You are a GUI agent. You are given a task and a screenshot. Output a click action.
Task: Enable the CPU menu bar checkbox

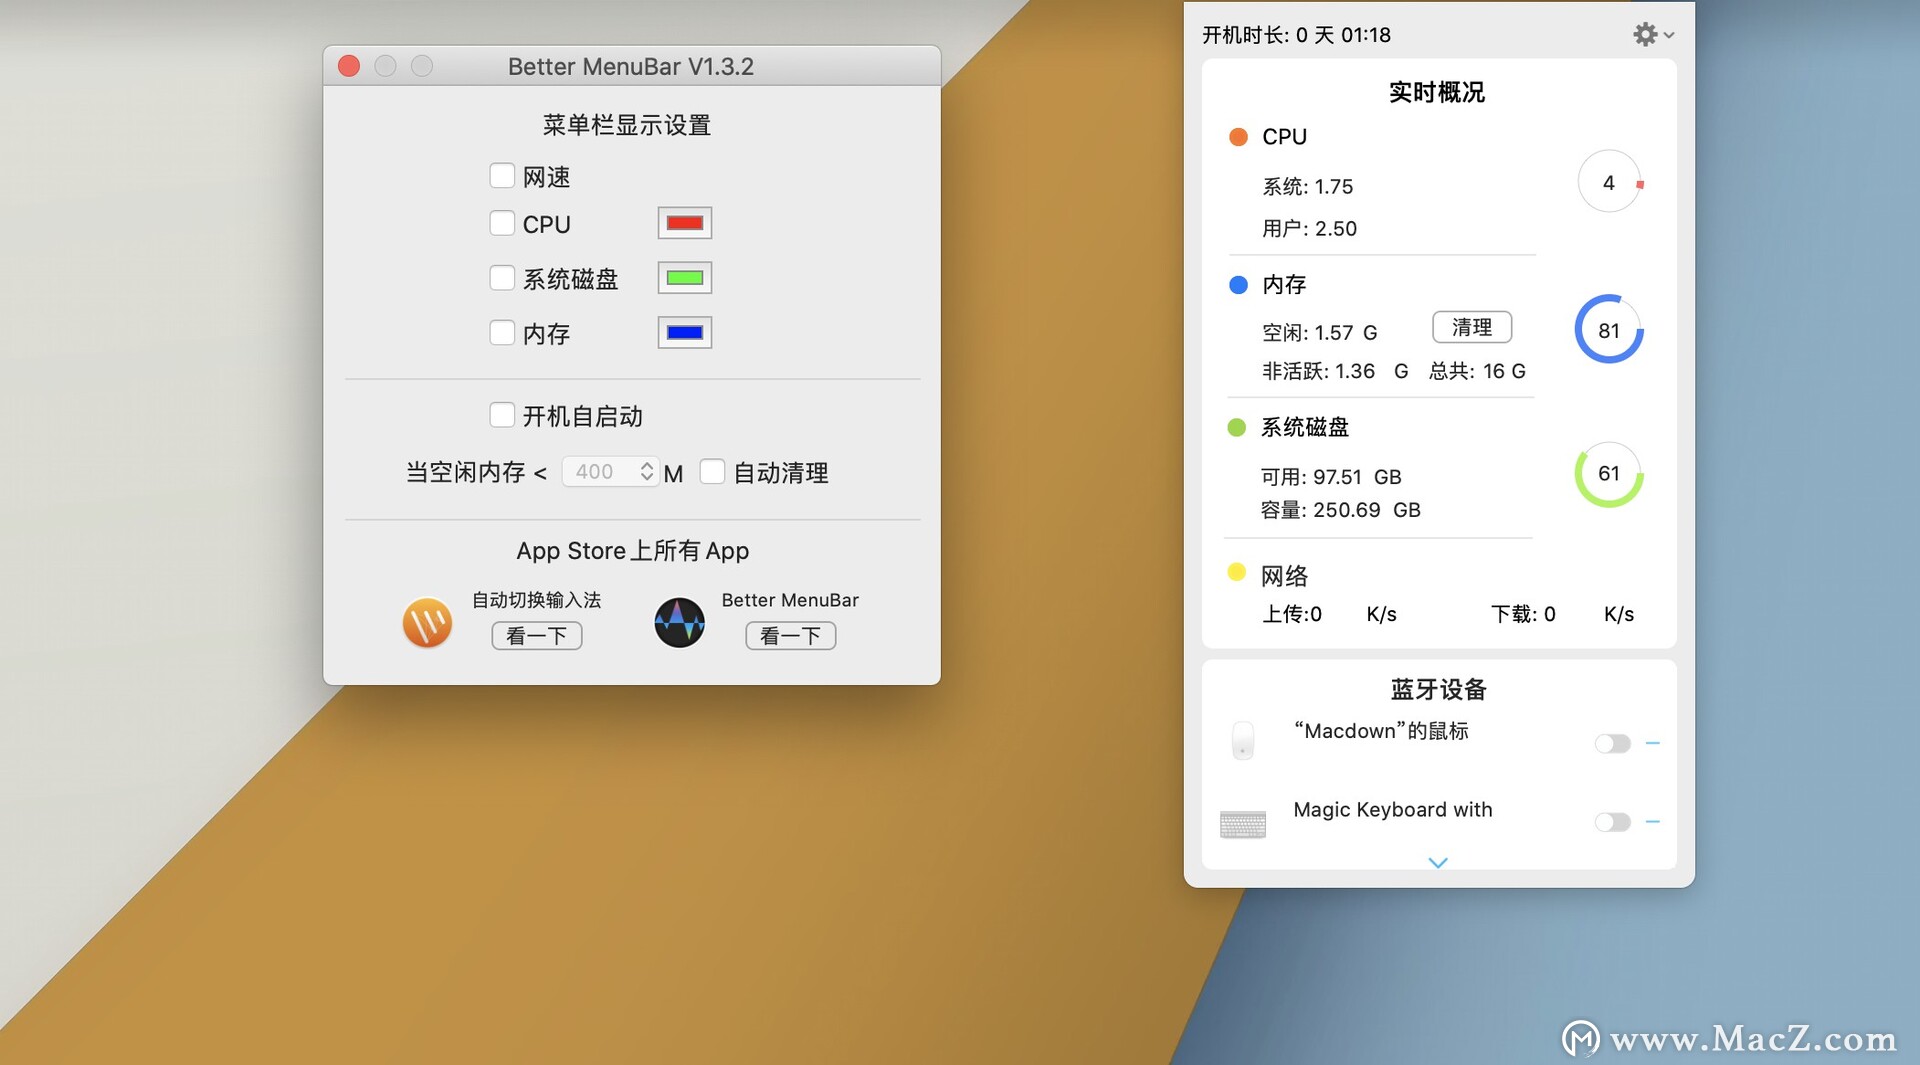pos(502,223)
